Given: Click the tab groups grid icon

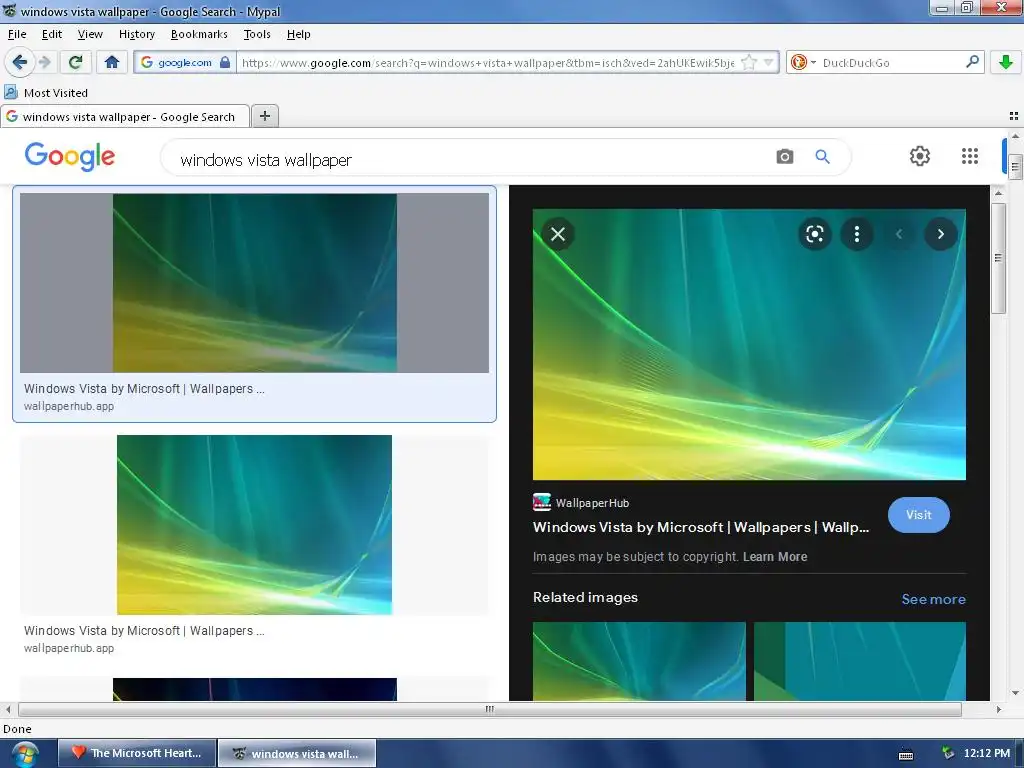Looking at the screenshot, I should 1014,116.
